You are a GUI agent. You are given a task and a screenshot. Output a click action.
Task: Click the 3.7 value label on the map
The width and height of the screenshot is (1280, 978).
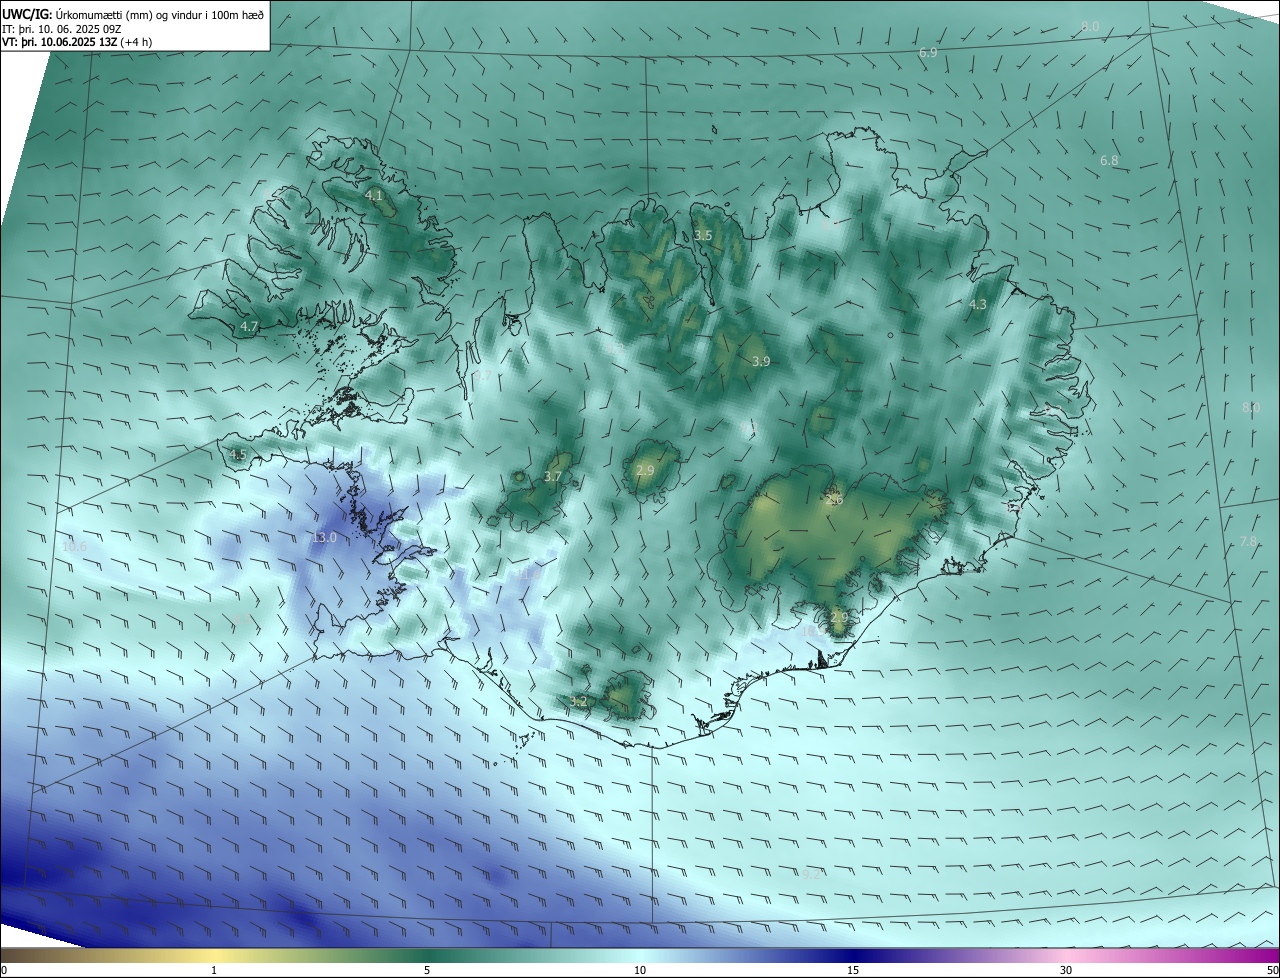[x=553, y=478]
